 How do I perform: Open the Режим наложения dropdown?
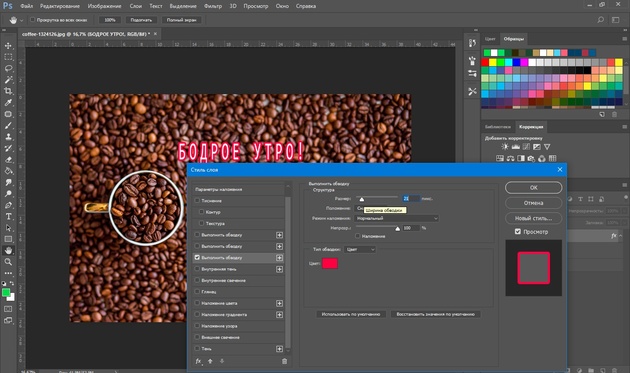coord(396,218)
